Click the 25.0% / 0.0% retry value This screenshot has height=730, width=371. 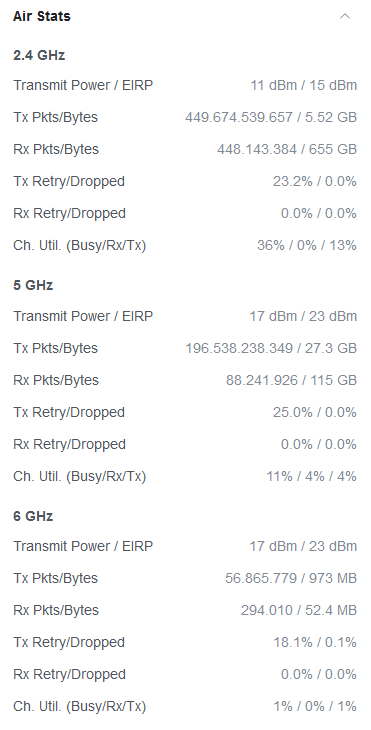[x=315, y=412]
